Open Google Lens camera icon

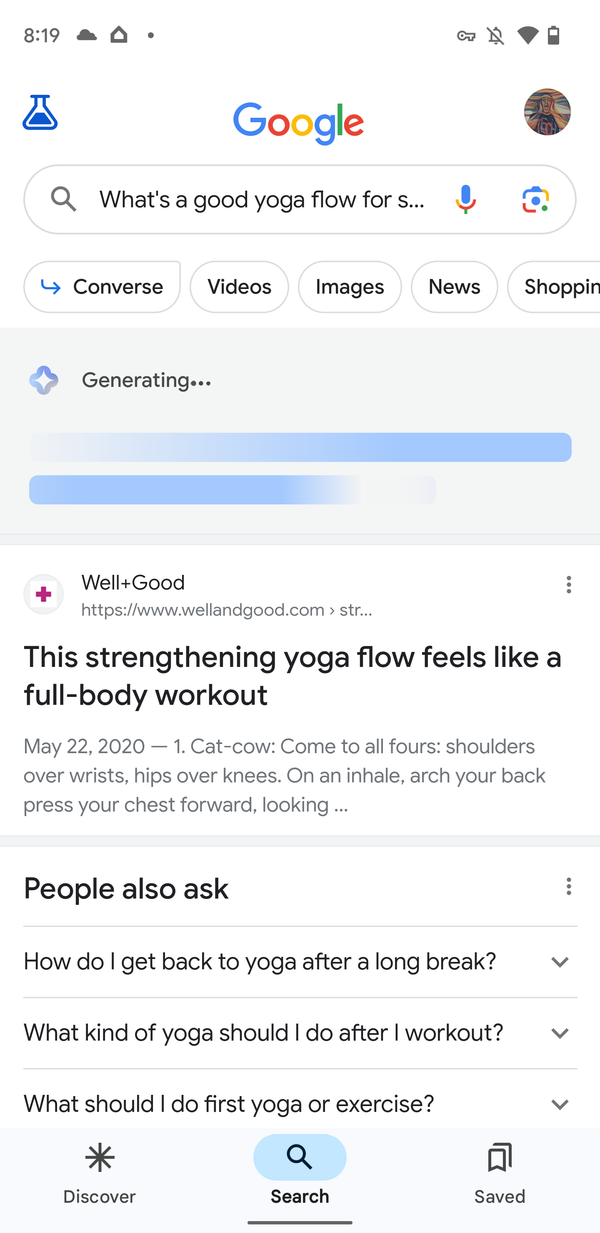pos(535,200)
